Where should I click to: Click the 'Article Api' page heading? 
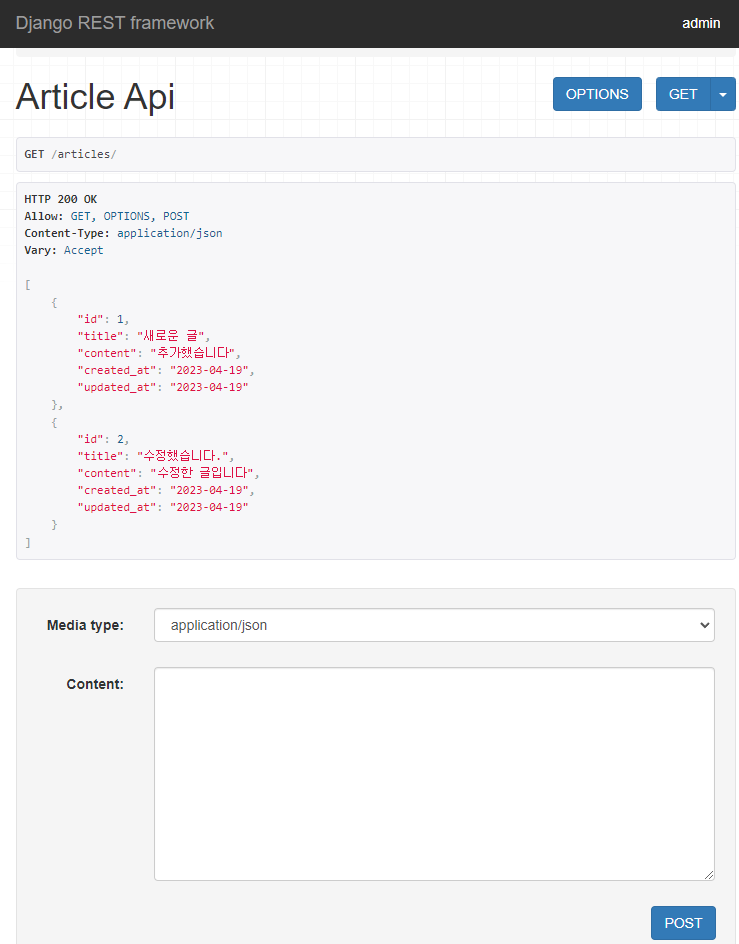tap(95, 96)
